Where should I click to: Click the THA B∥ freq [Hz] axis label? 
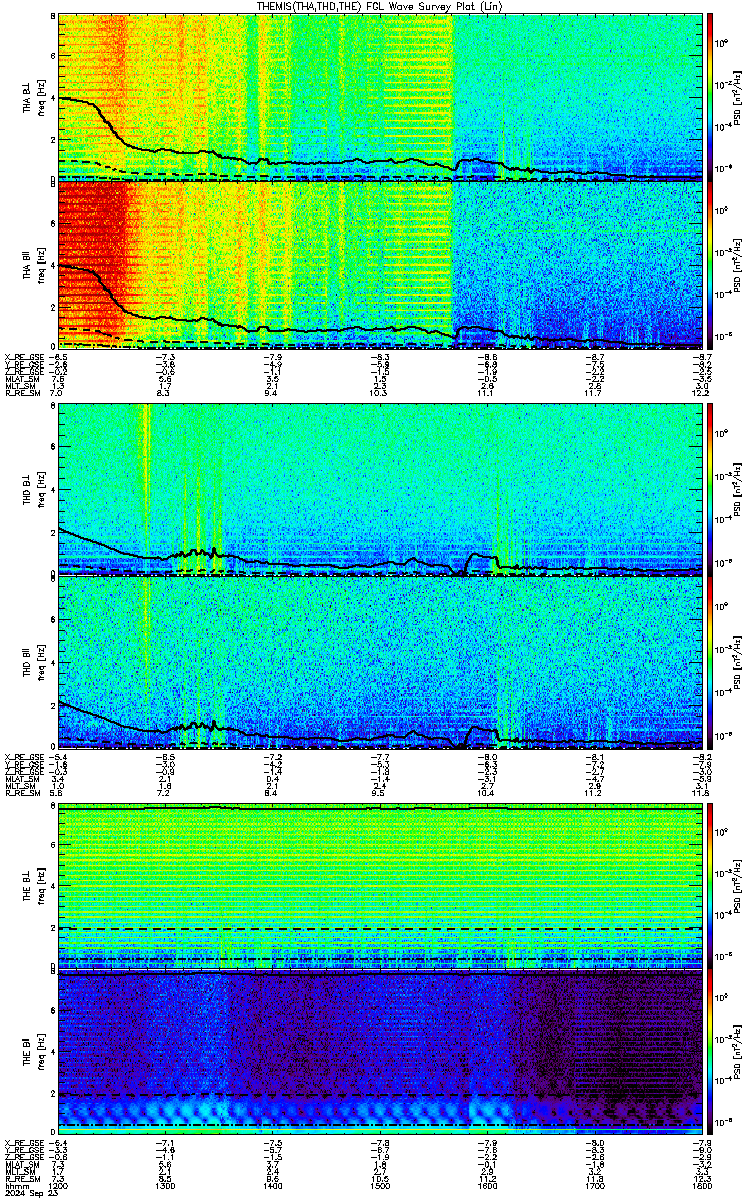(x=40, y=264)
